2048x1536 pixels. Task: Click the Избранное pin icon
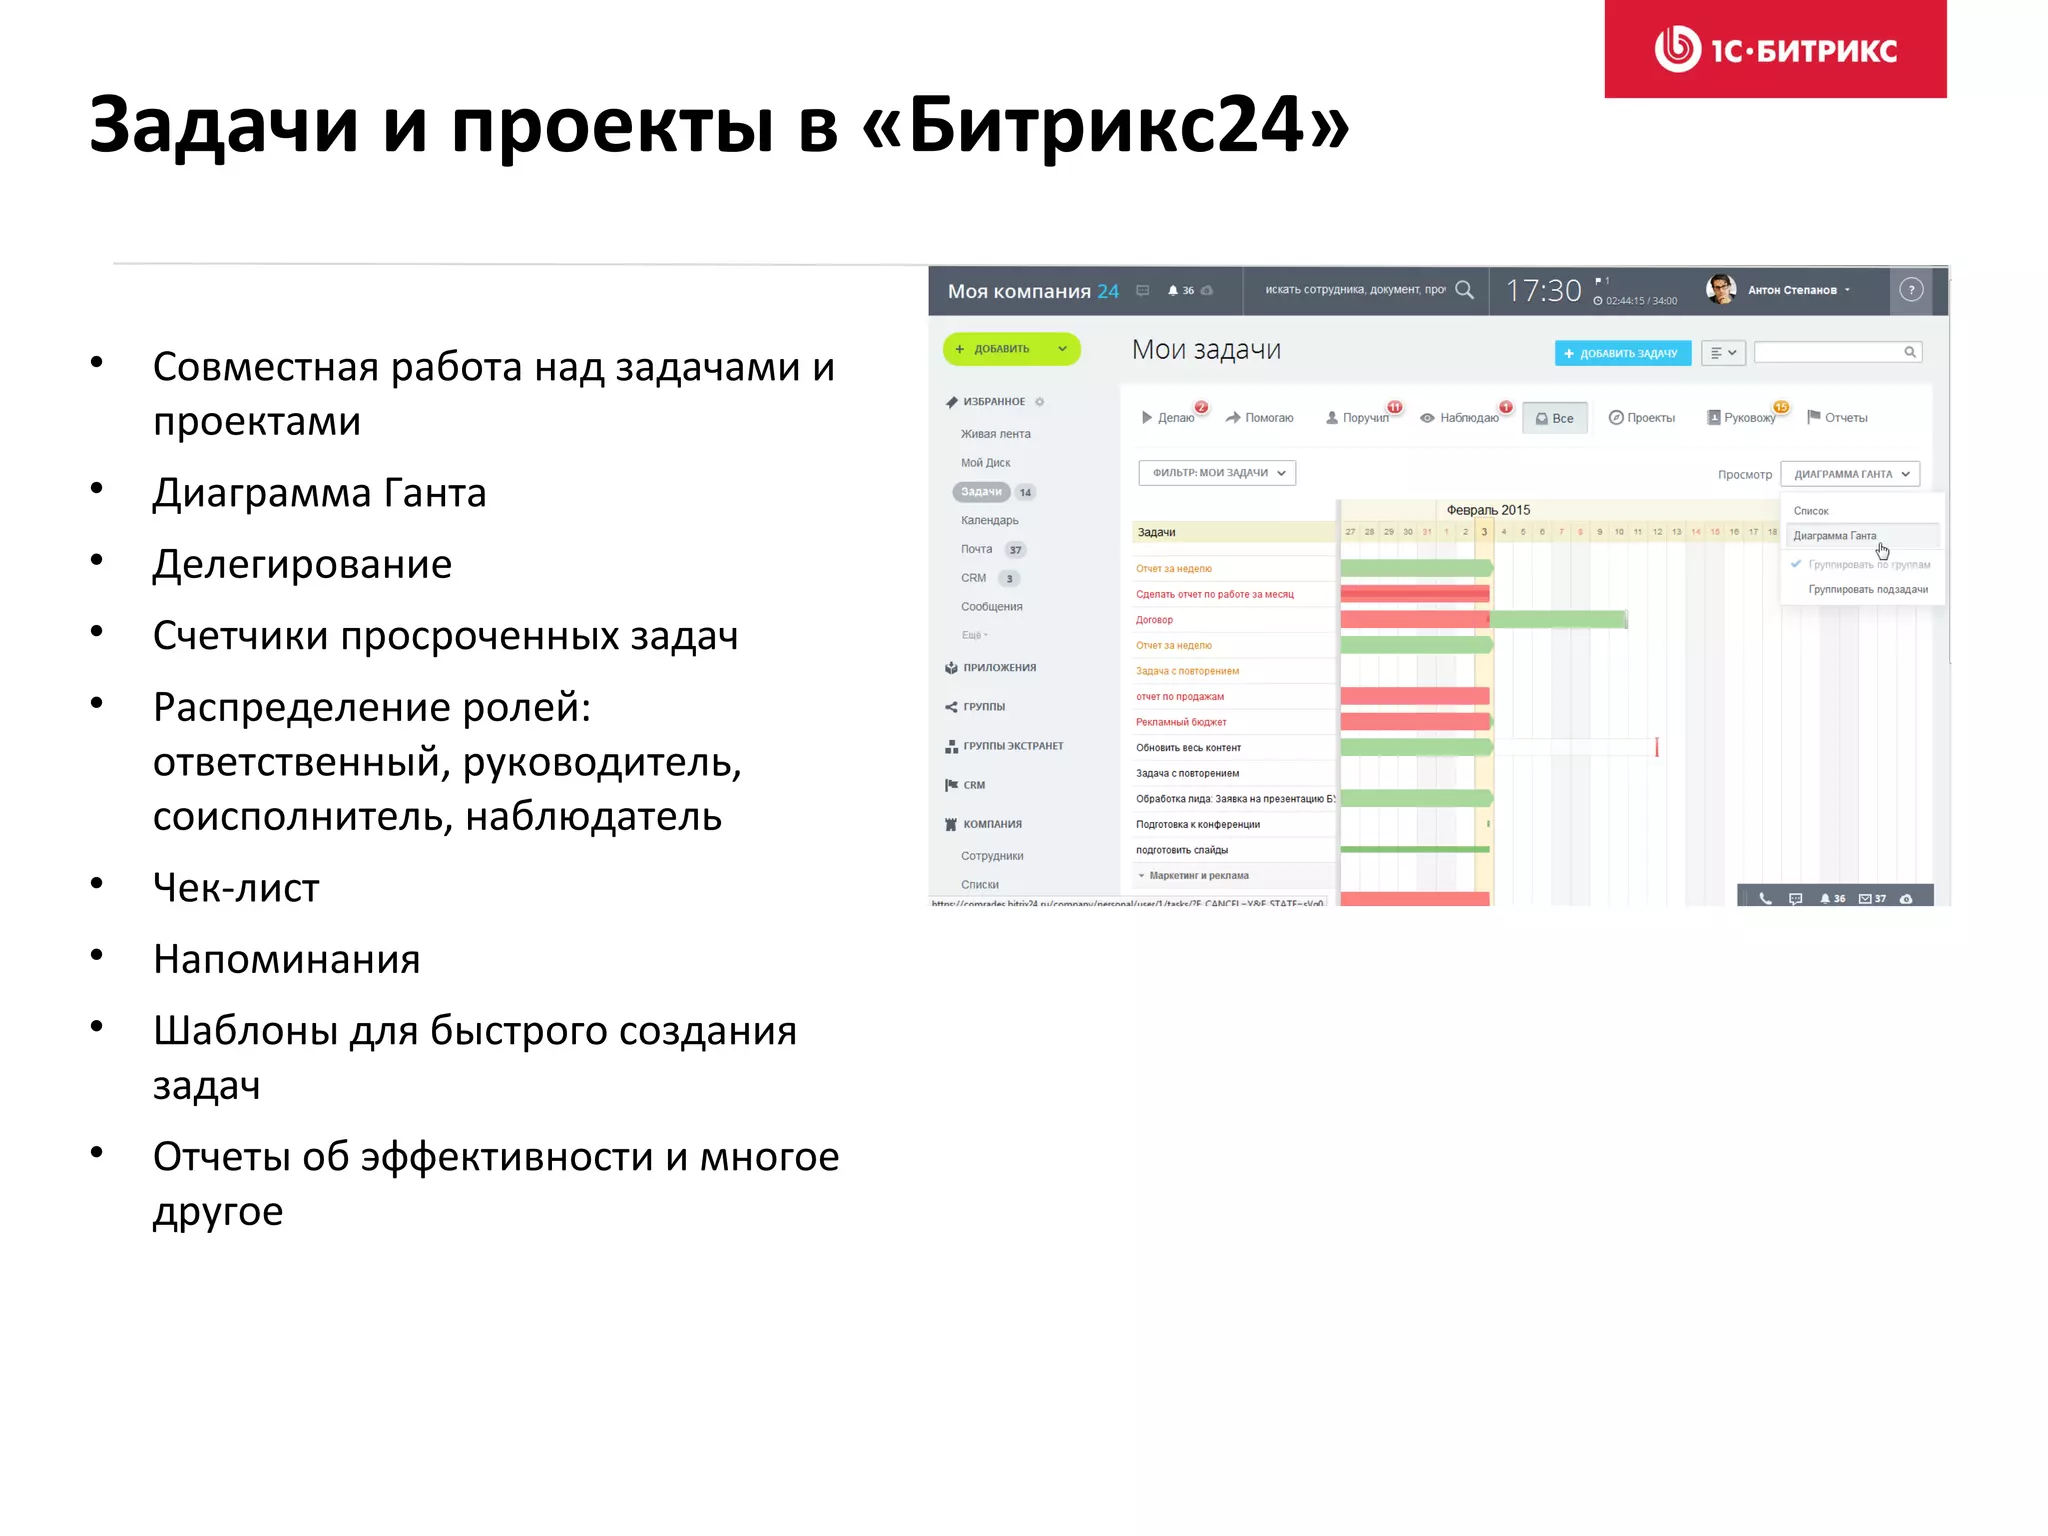(x=952, y=402)
